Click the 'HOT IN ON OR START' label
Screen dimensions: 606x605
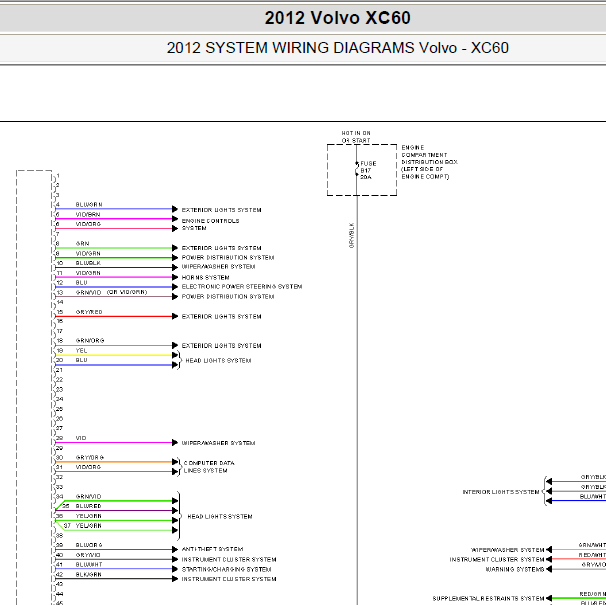pos(356,137)
